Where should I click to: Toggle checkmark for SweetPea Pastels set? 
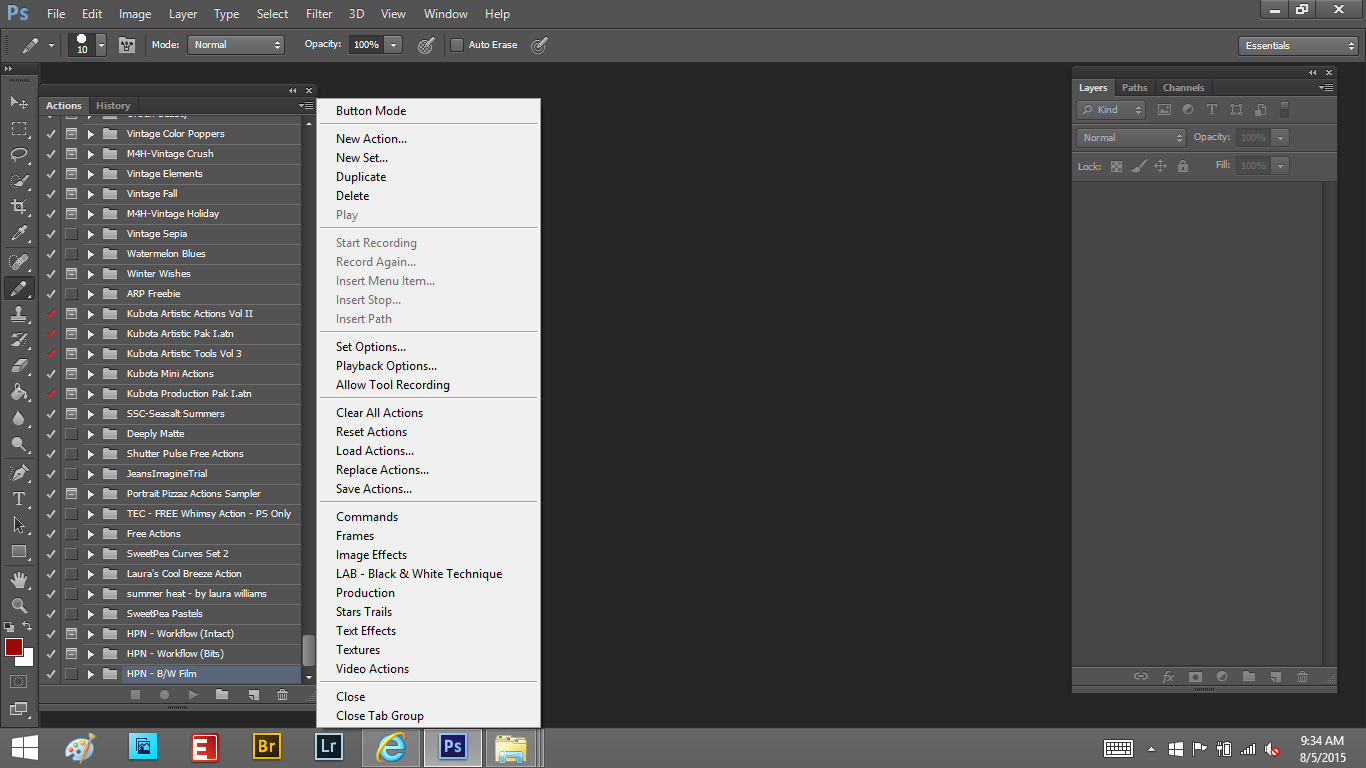(51, 614)
